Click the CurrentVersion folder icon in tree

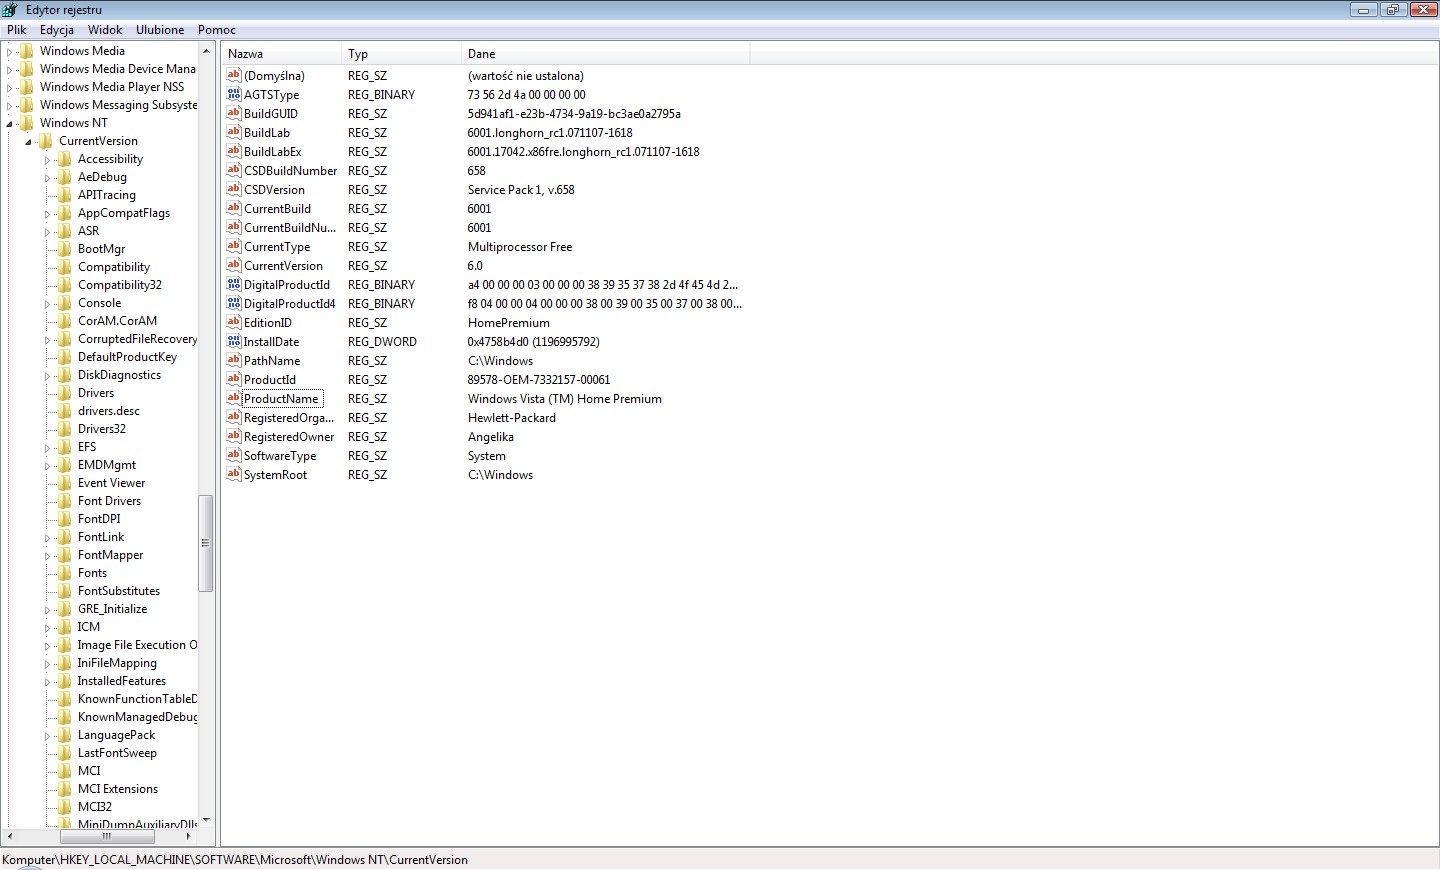click(x=46, y=141)
